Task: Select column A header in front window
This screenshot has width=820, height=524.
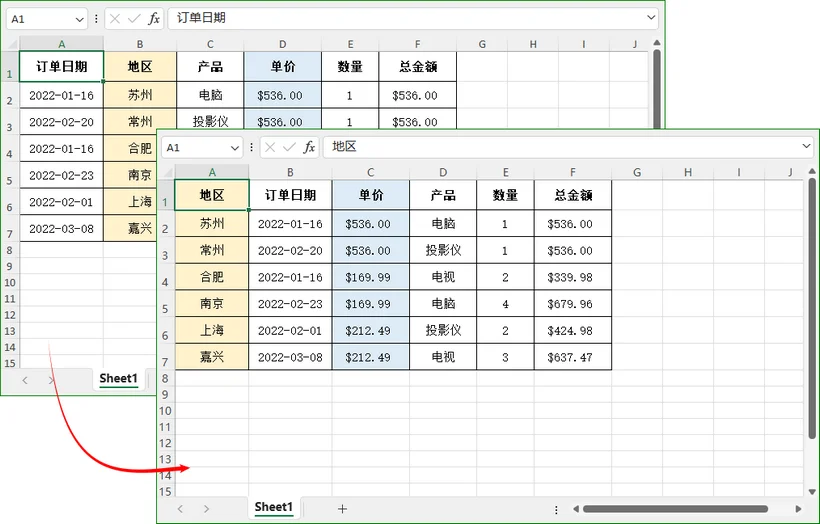Action: (212, 172)
